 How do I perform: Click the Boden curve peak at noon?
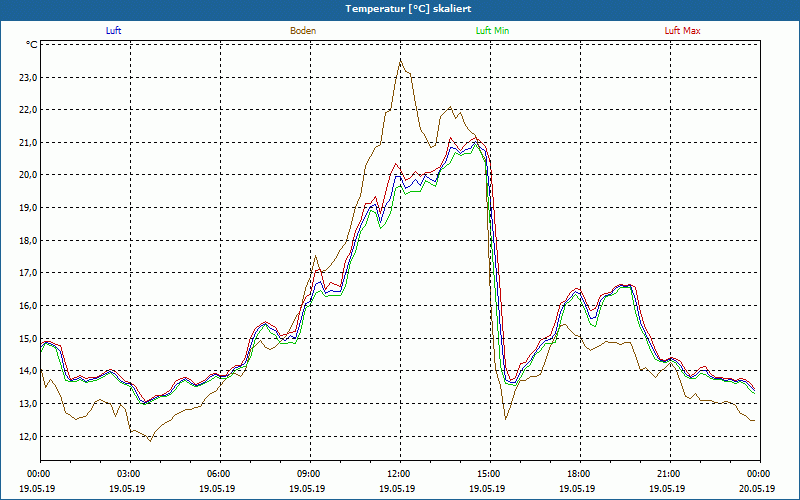pos(401,61)
